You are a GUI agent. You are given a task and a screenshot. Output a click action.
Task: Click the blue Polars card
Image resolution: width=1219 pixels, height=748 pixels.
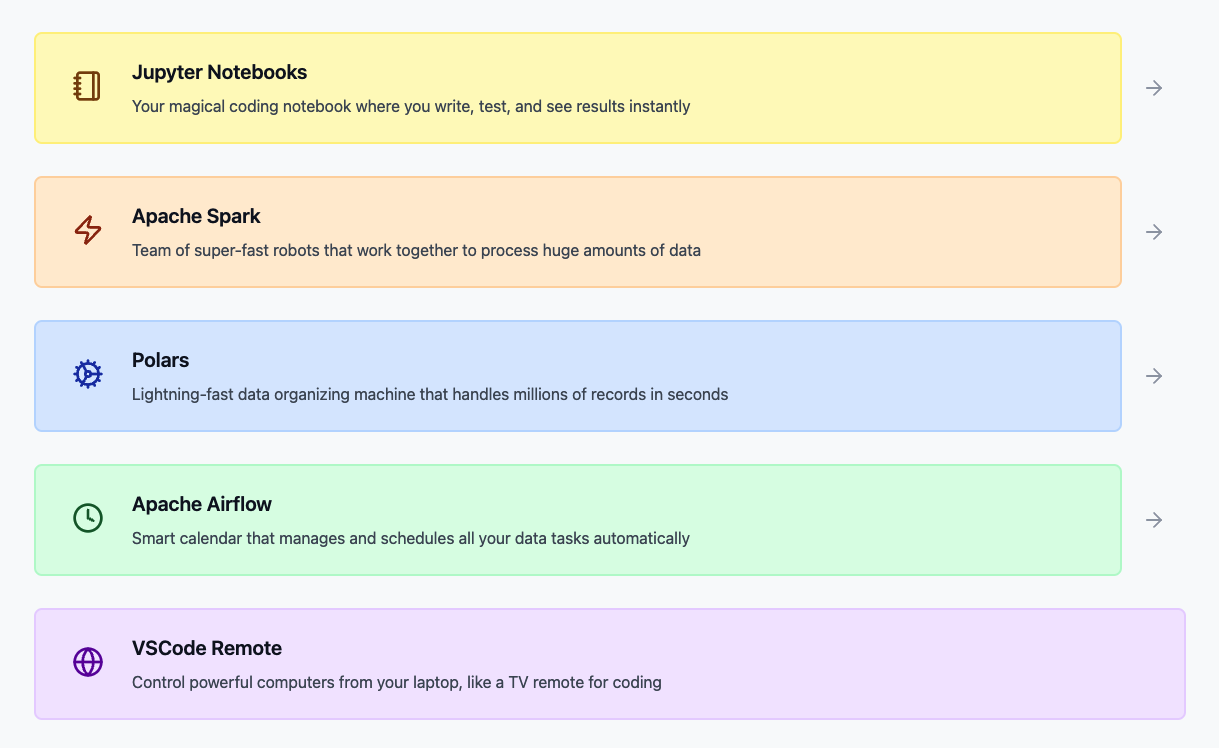pos(578,375)
